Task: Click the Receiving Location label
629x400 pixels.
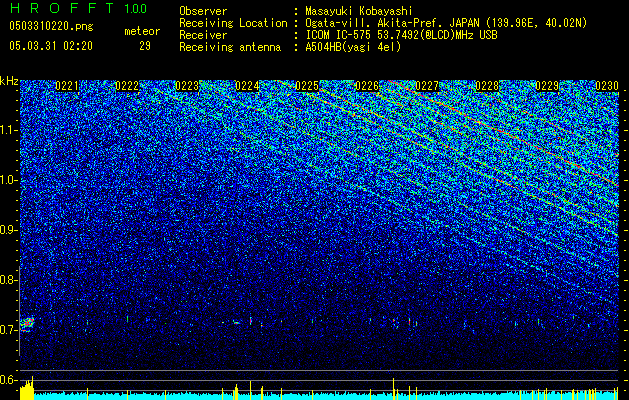Action: pos(233,23)
